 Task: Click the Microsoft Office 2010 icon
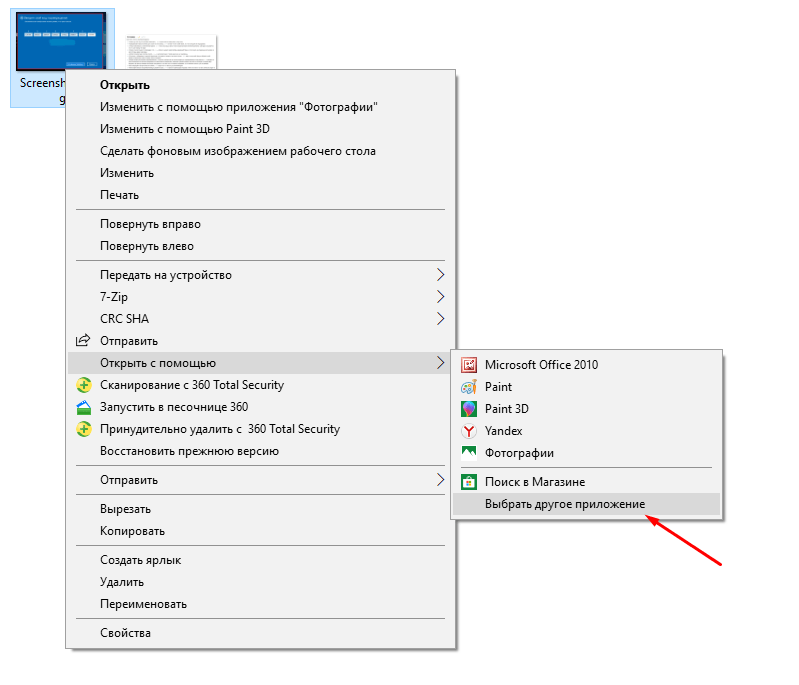(x=468, y=364)
